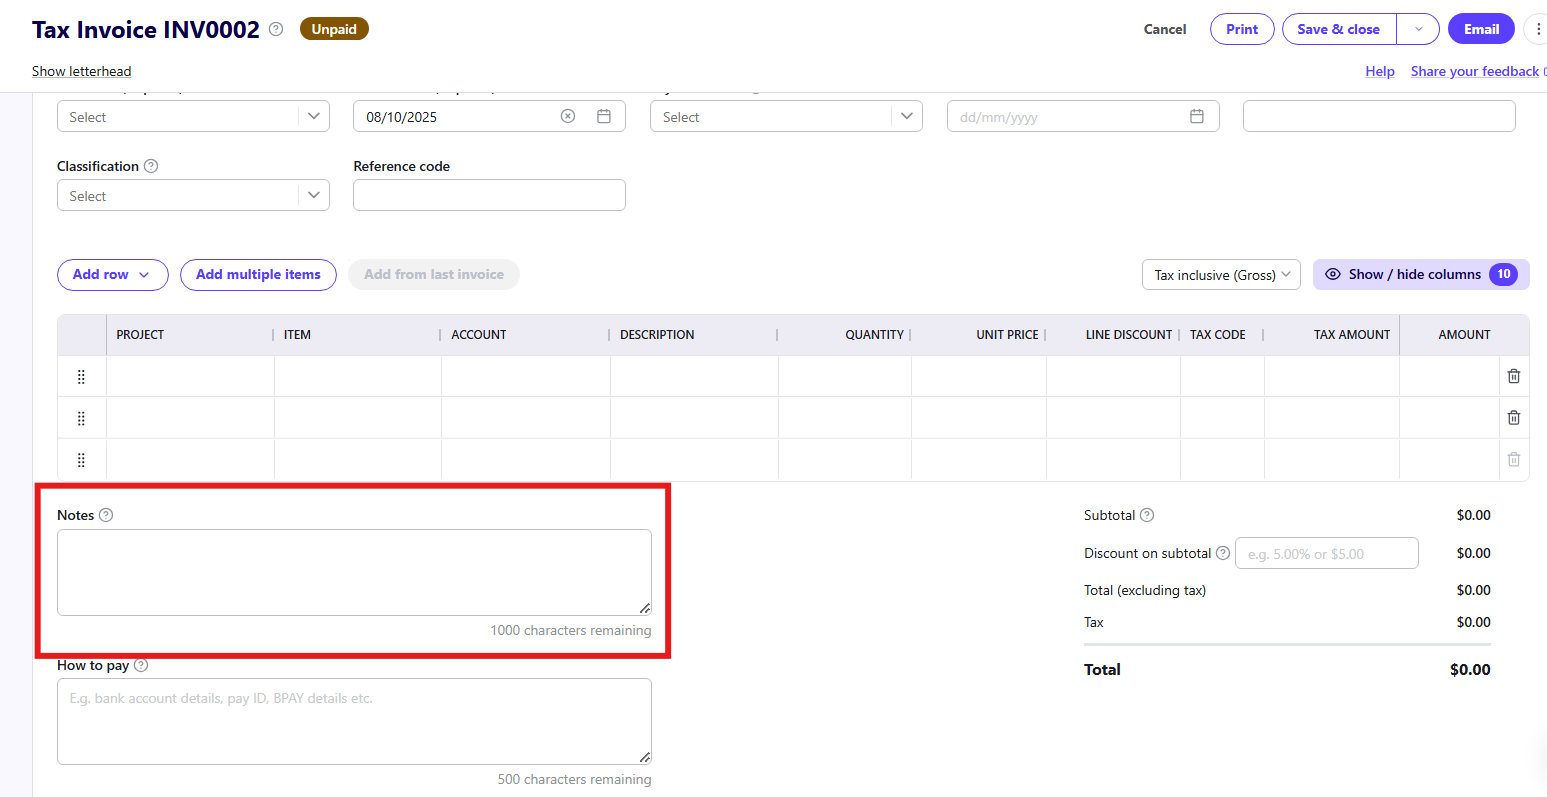Open the Classification Select dropdown
1547x797 pixels.
[x=193, y=195]
